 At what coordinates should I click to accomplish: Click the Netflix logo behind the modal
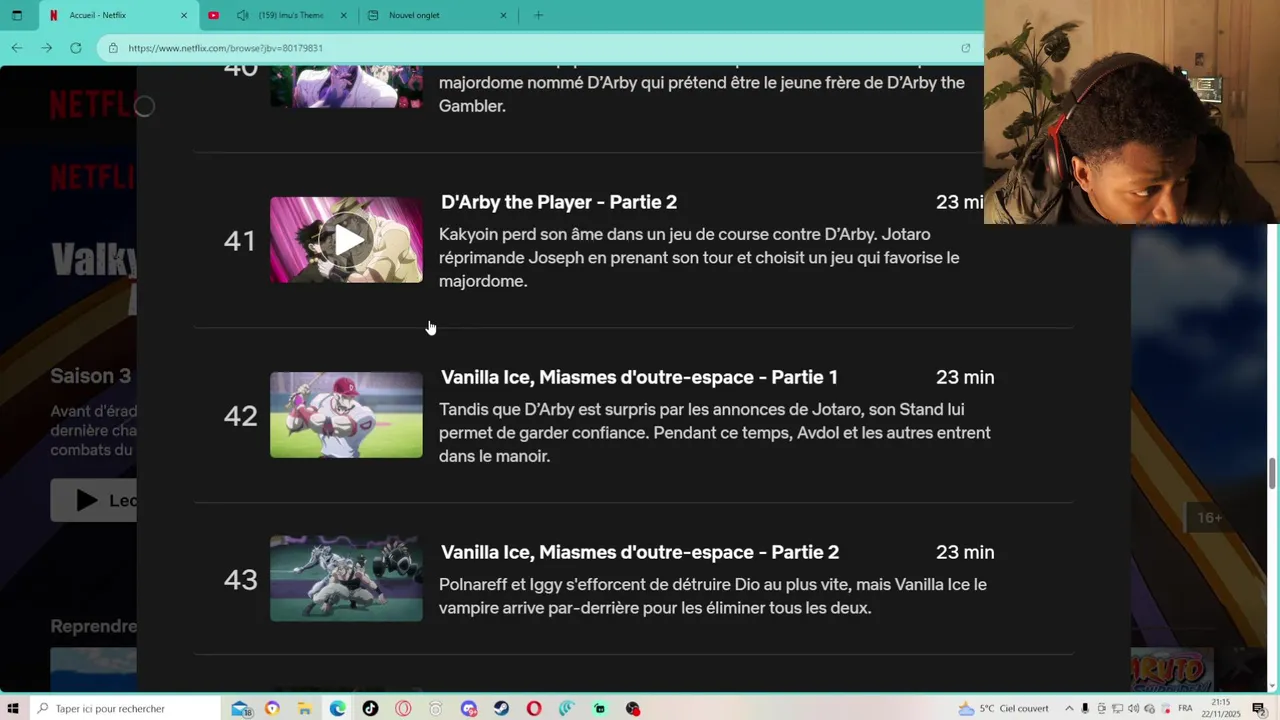tap(92, 105)
